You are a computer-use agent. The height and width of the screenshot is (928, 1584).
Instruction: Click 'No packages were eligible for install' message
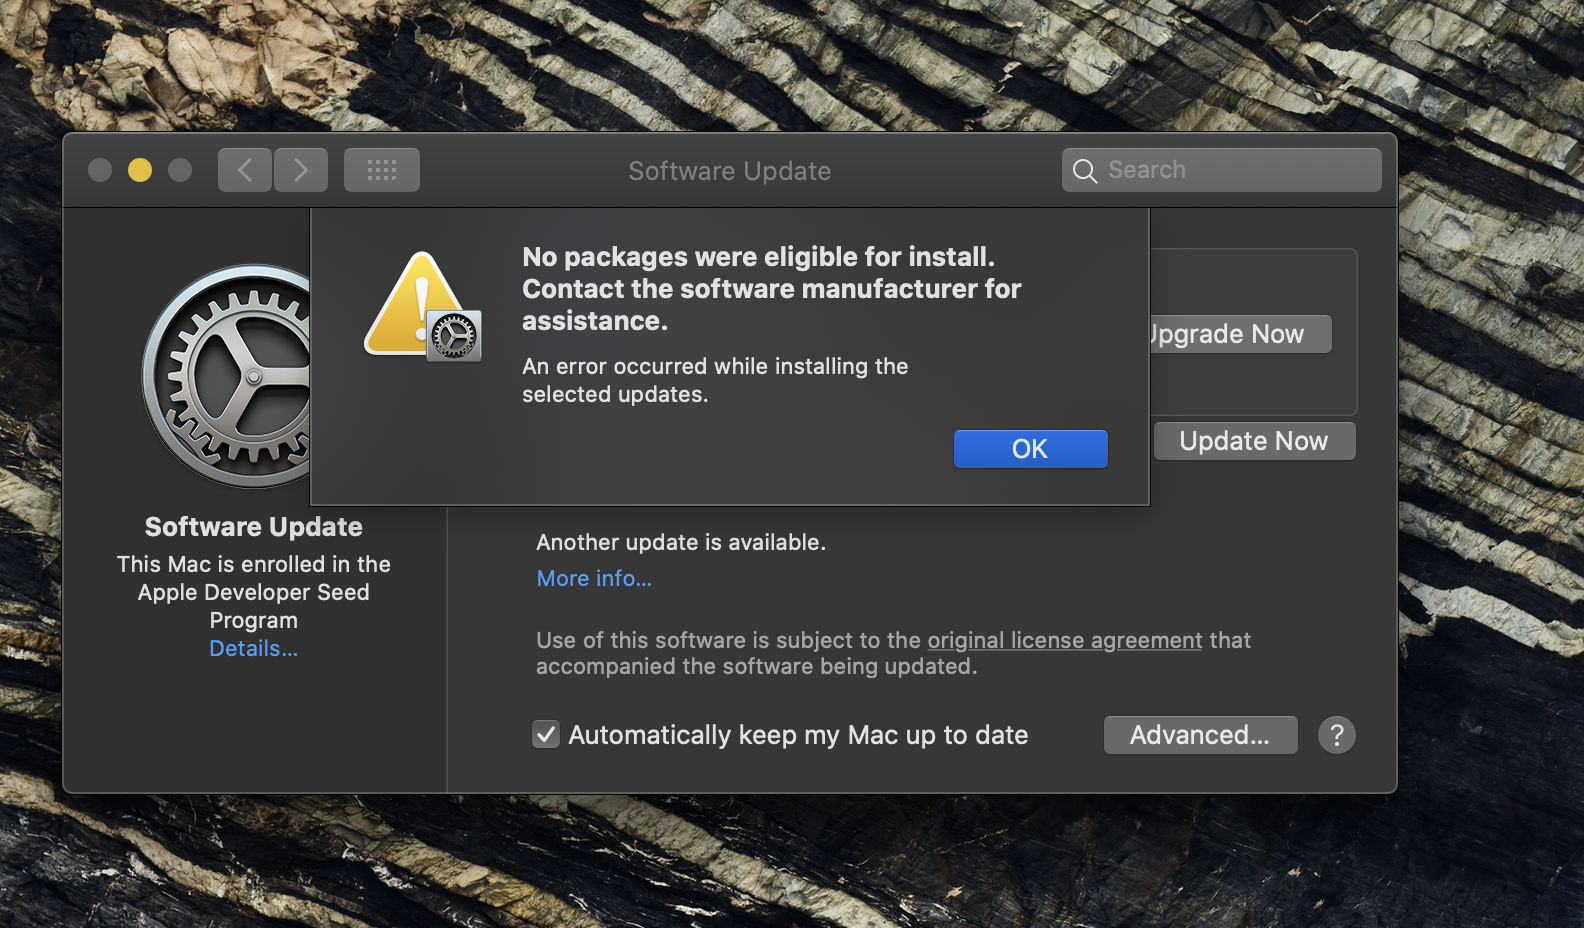click(772, 289)
